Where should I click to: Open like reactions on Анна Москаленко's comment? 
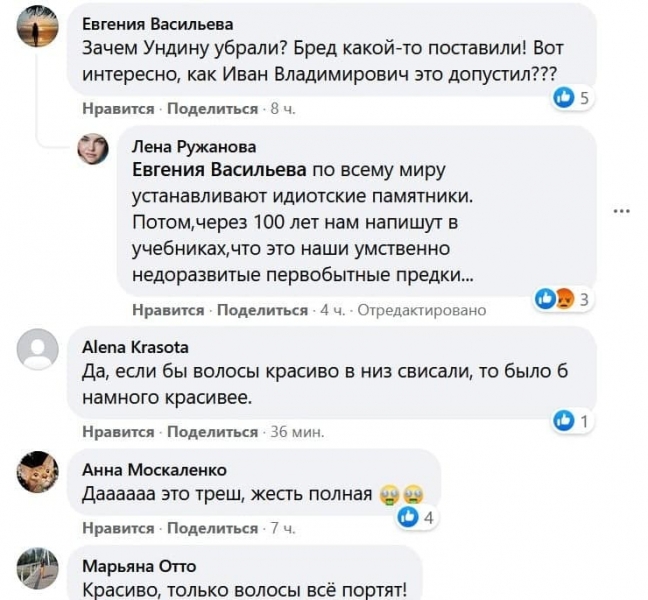[x=415, y=517]
